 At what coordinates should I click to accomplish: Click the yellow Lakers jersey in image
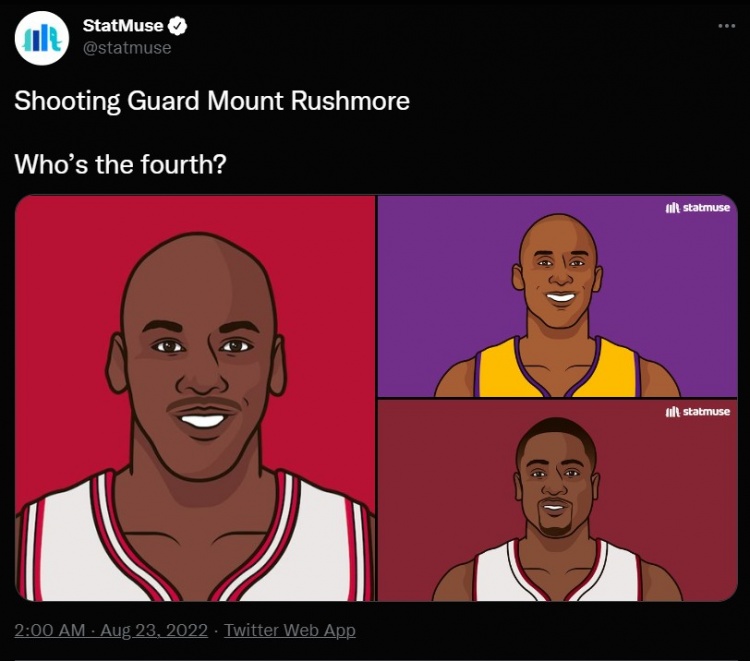[557, 369]
